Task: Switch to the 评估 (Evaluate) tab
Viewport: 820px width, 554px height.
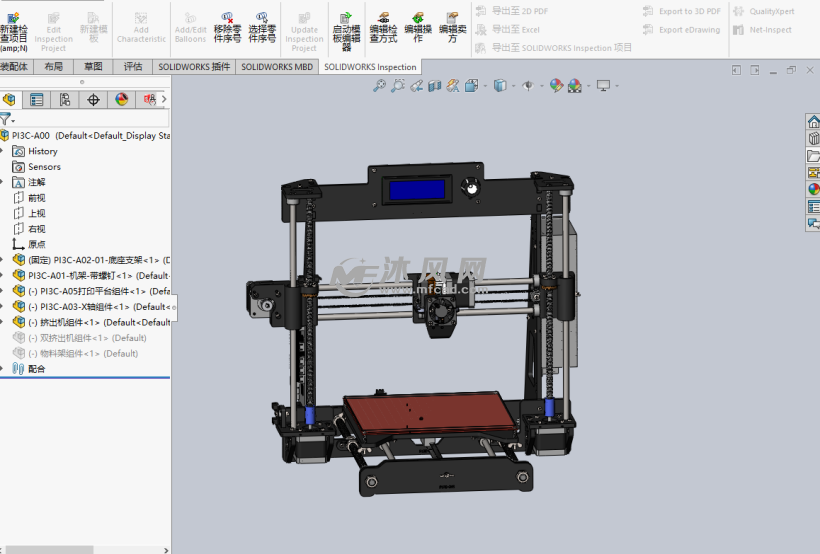Action: click(x=133, y=66)
